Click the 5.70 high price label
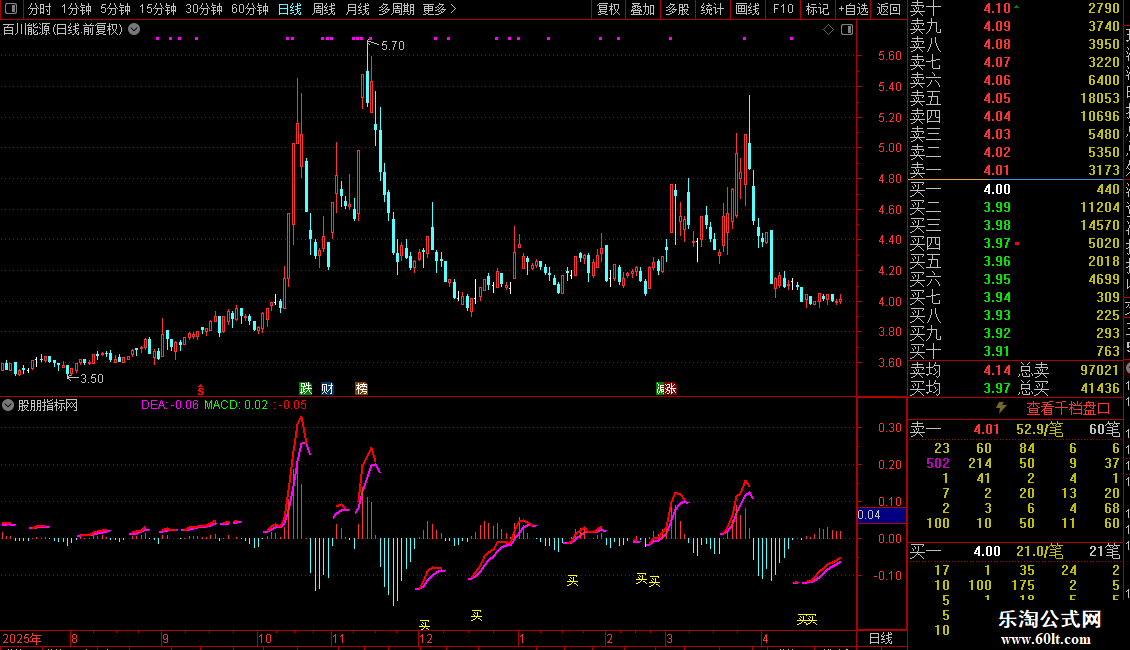1130x650 pixels. [x=393, y=45]
